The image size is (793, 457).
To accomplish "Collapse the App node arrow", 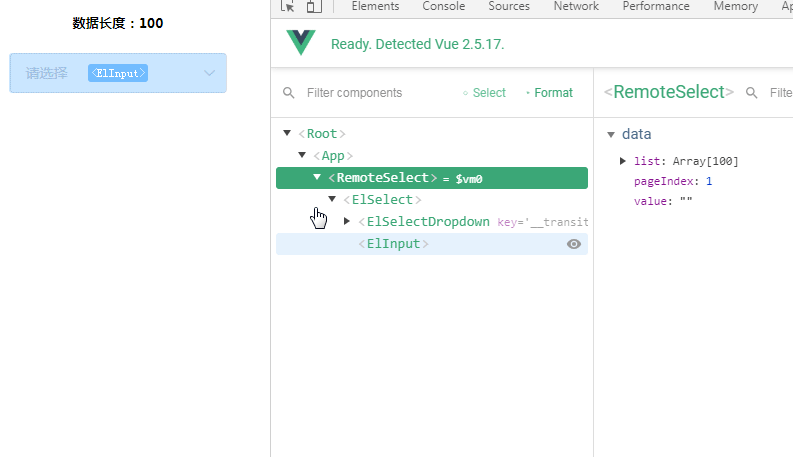I will point(302,155).
